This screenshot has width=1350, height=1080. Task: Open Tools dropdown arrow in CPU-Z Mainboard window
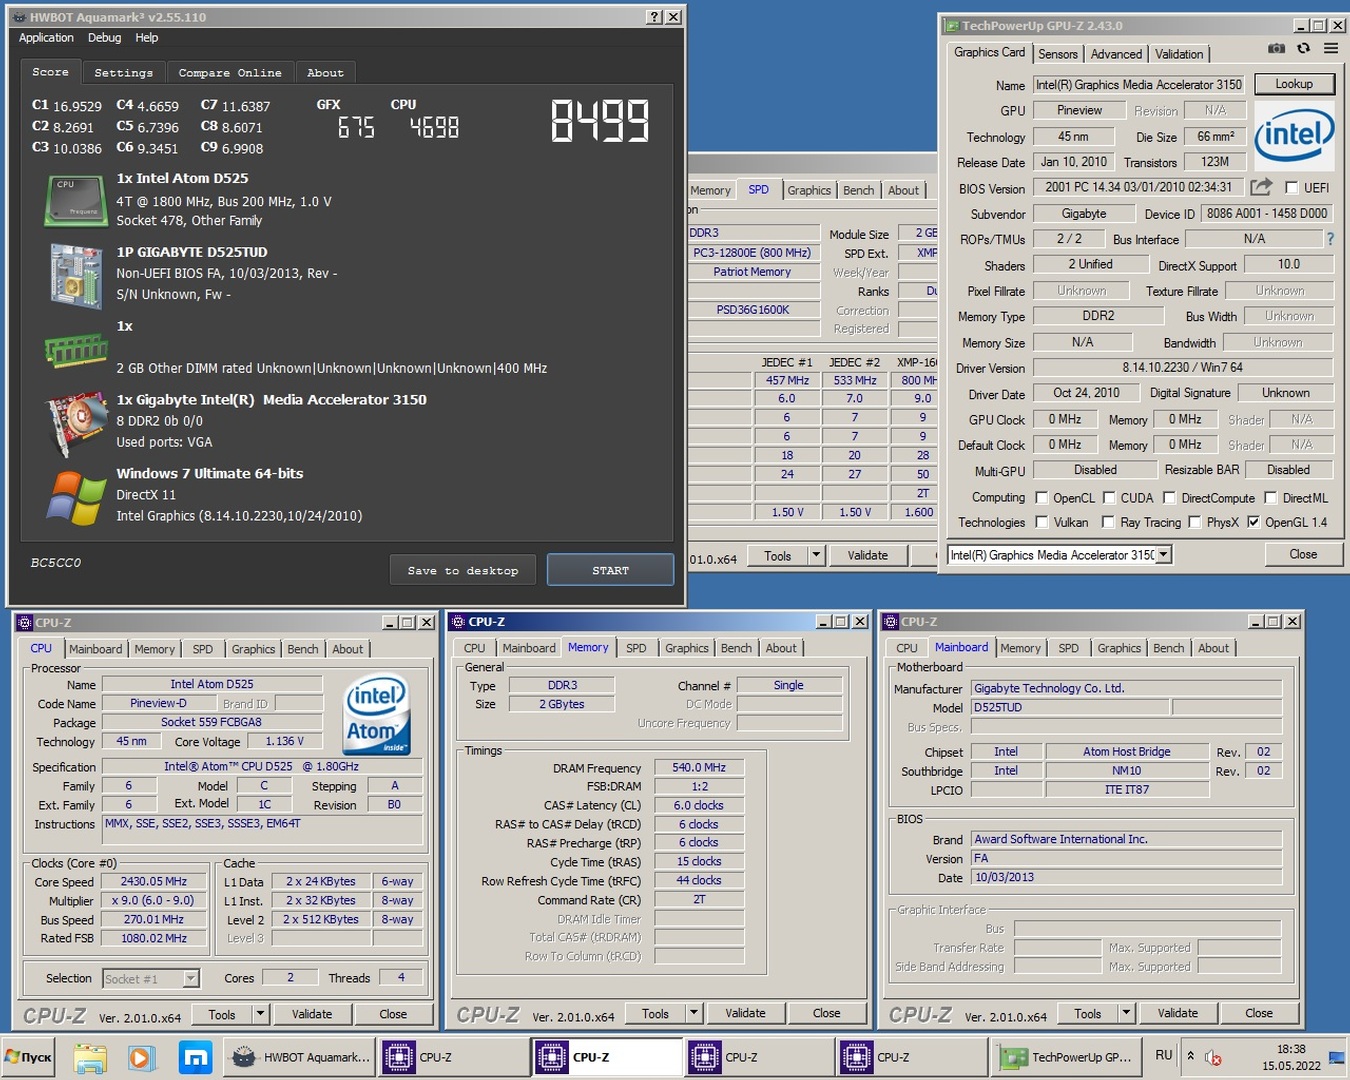(1126, 1013)
